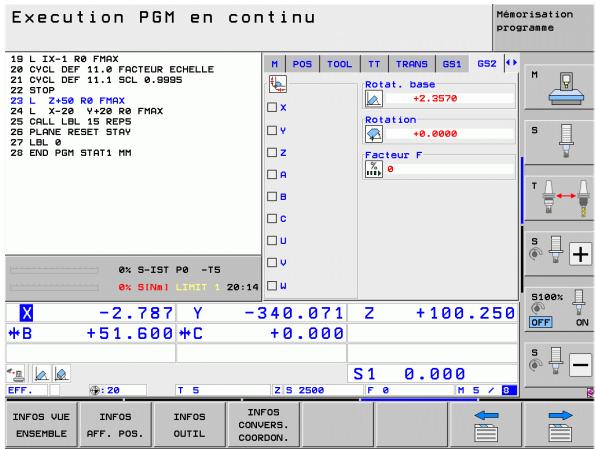Click the machine status icon left of the two rotation icons
Image resolution: width=595 pixels, height=449 pixels.
click(16, 374)
